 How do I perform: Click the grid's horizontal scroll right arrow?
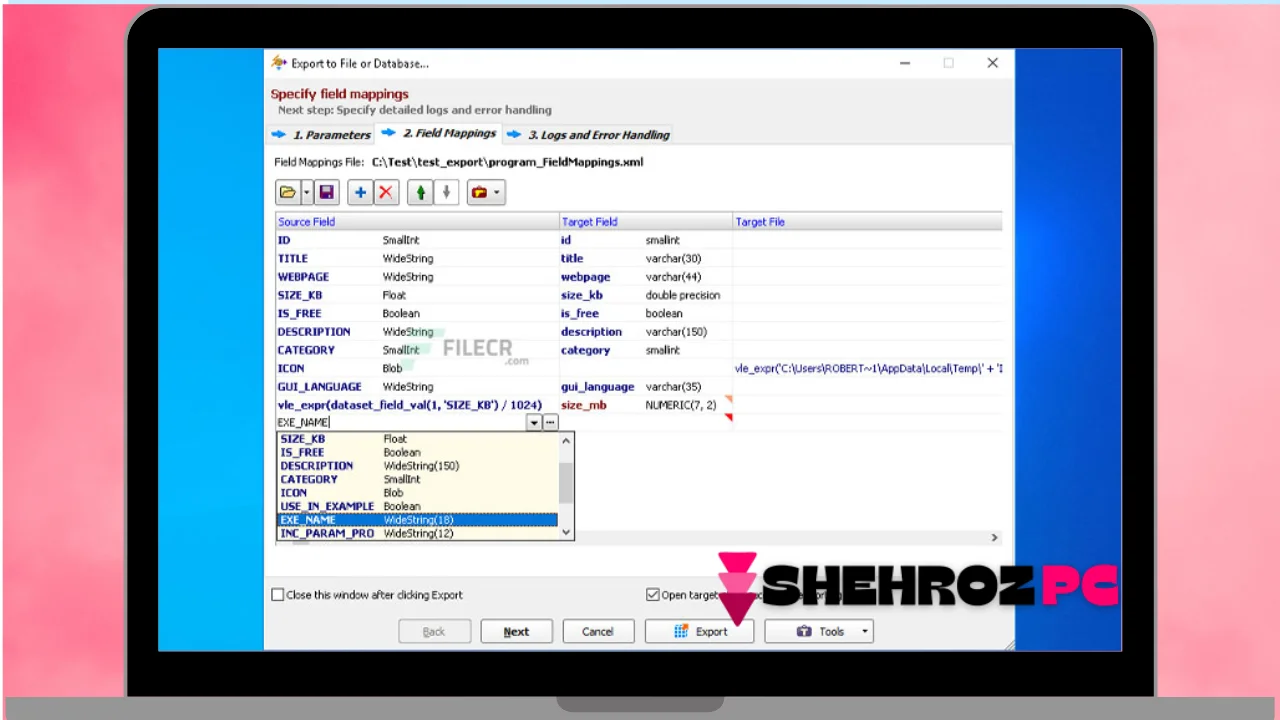pos(994,538)
